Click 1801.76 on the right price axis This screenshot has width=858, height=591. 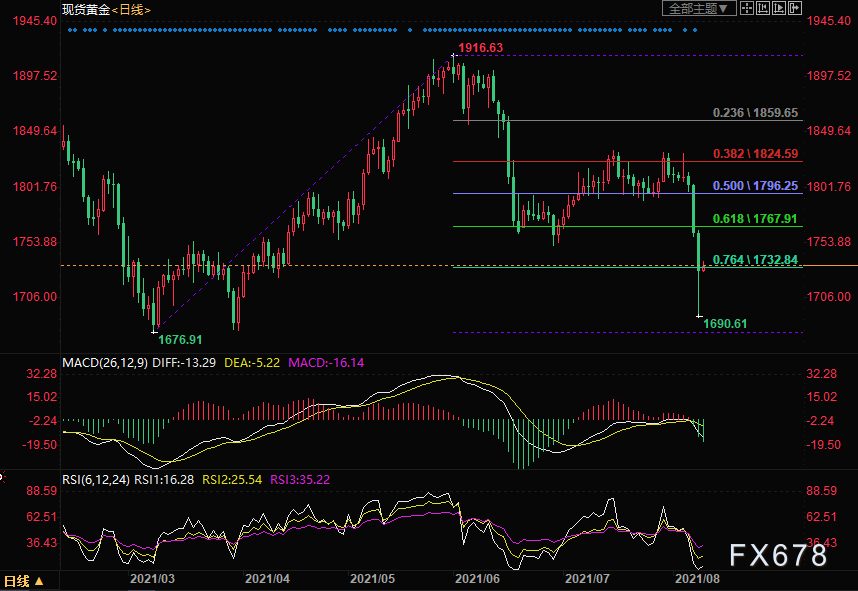[x=830, y=187]
